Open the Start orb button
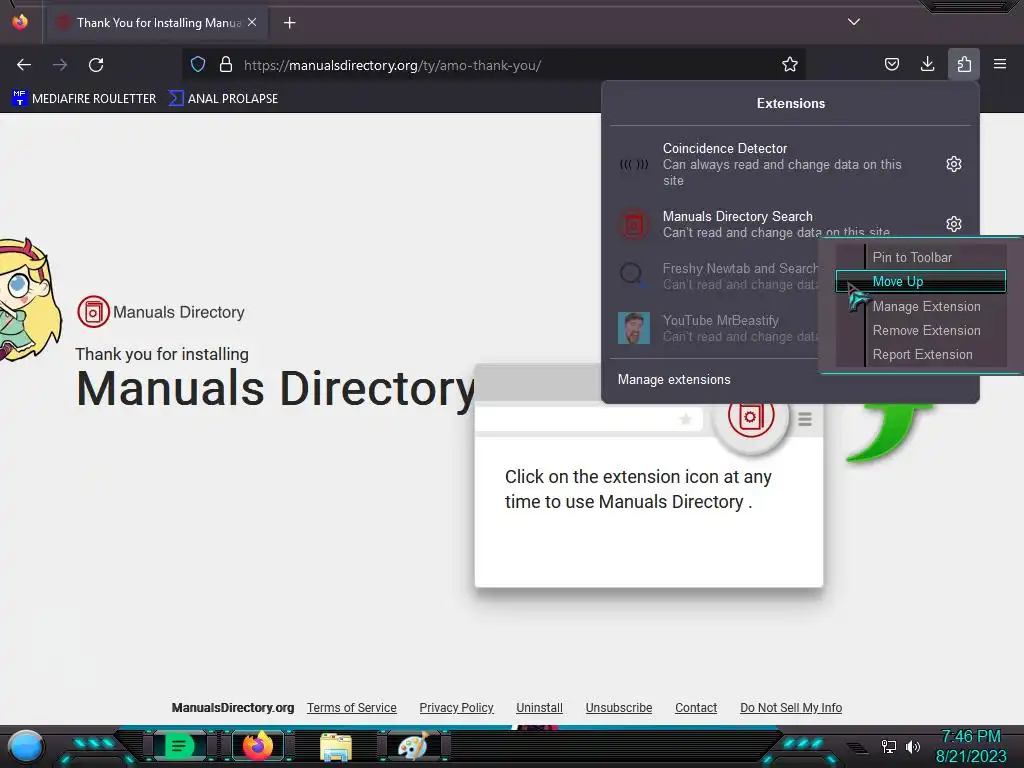 click(x=25, y=746)
